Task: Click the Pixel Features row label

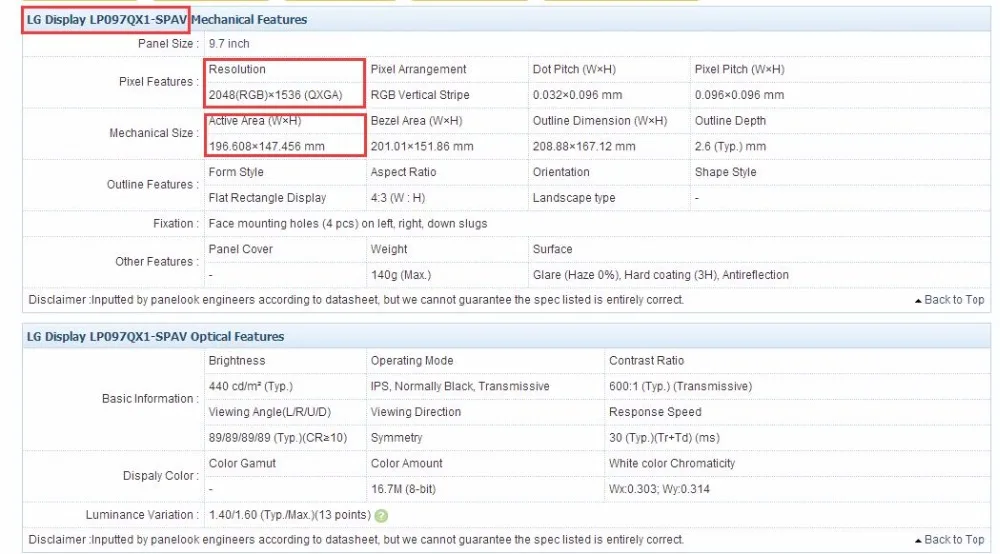Action: [x=159, y=82]
